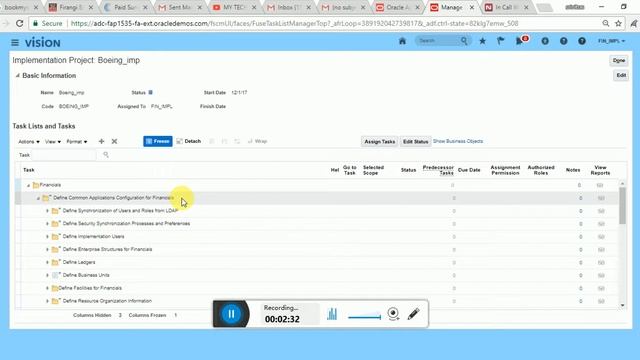Click the Assign Tasks button
This screenshot has height=360, width=640.
[380, 142]
